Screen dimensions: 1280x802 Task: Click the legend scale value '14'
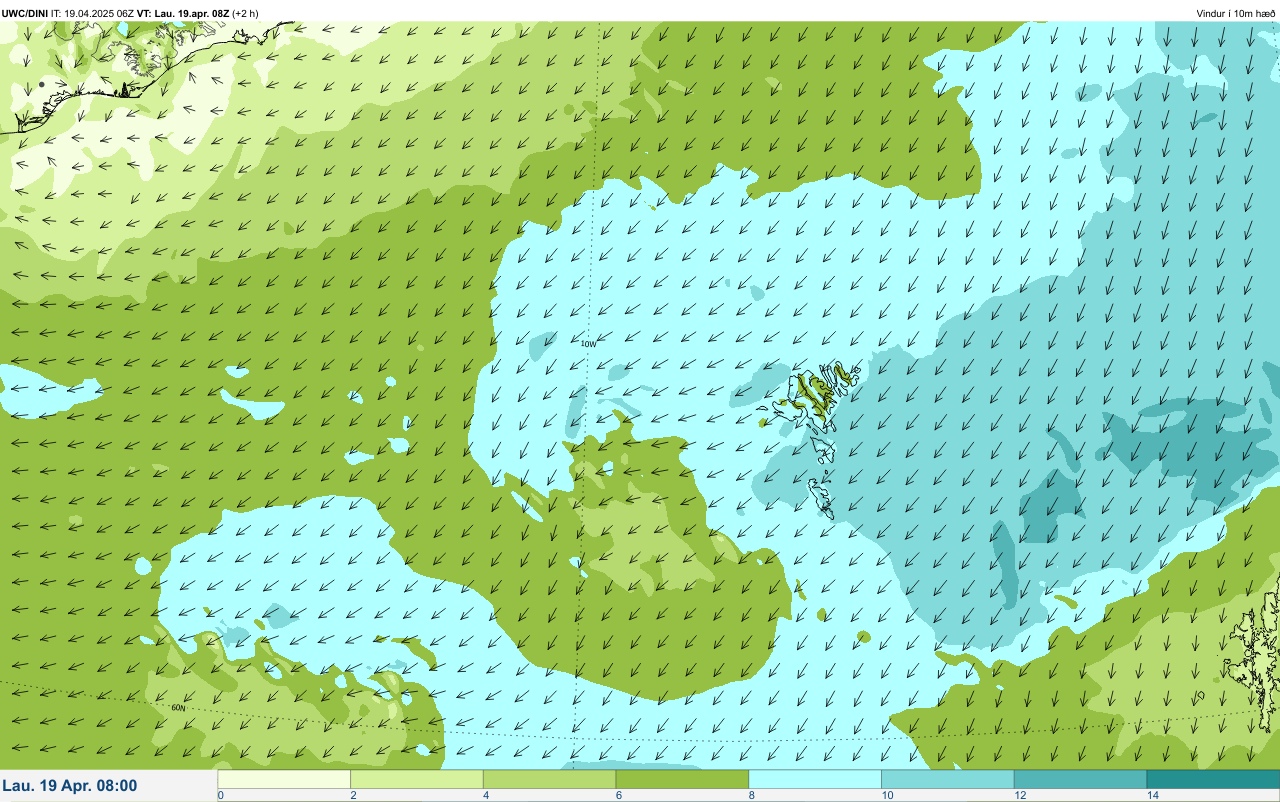(1153, 795)
